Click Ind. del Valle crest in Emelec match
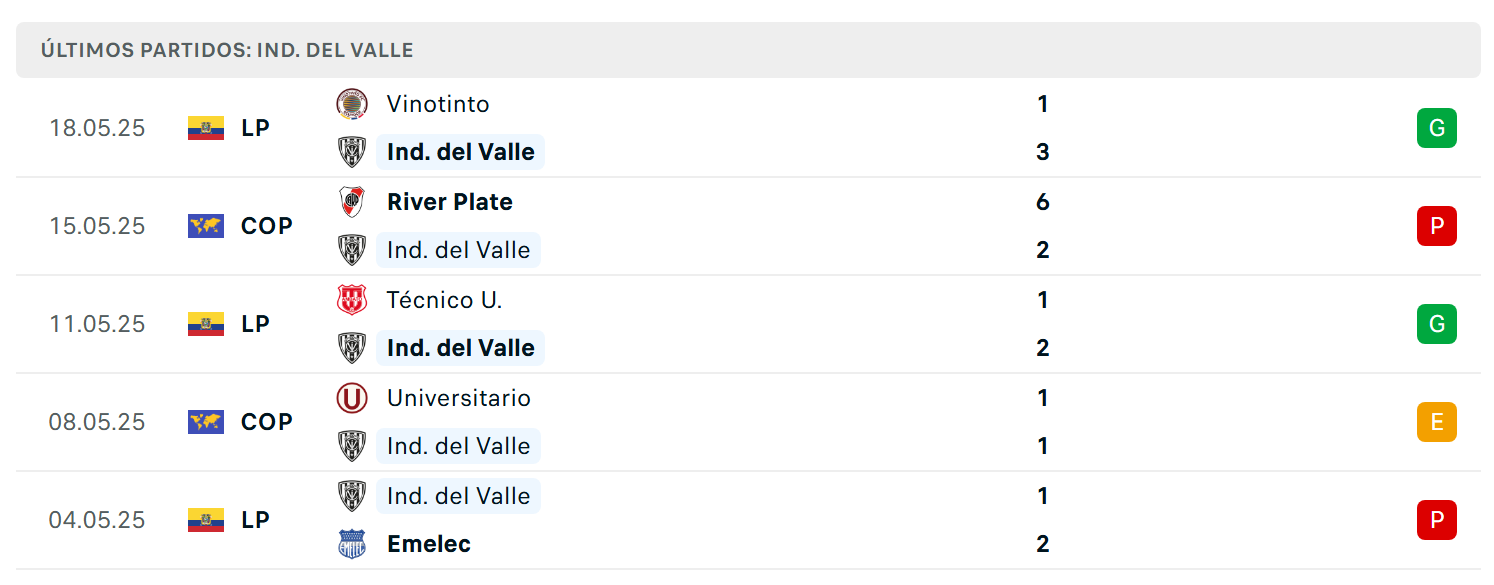This screenshot has width=1494, height=585. pyautogui.click(x=352, y=496)
